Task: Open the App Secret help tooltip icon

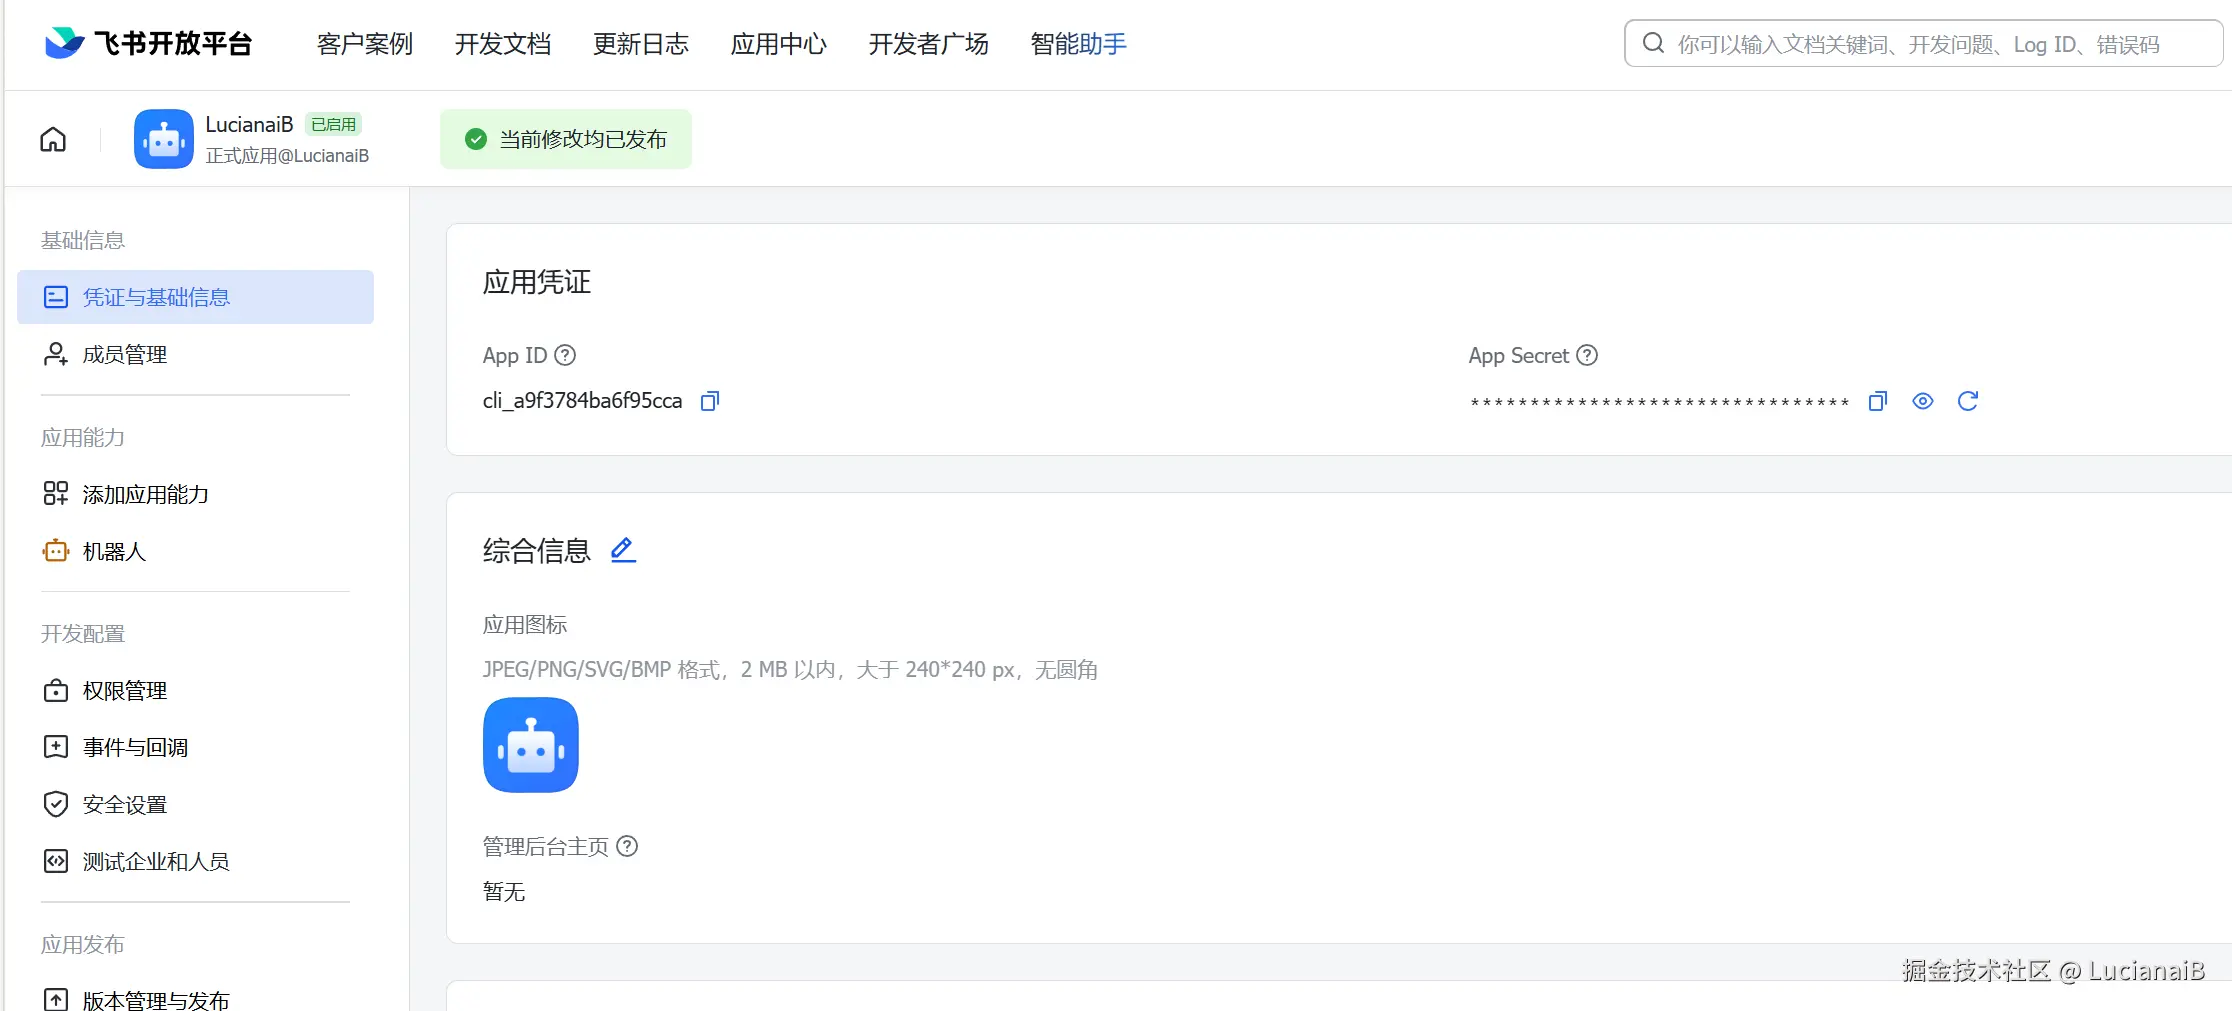Action: (x=1587, y=355)
